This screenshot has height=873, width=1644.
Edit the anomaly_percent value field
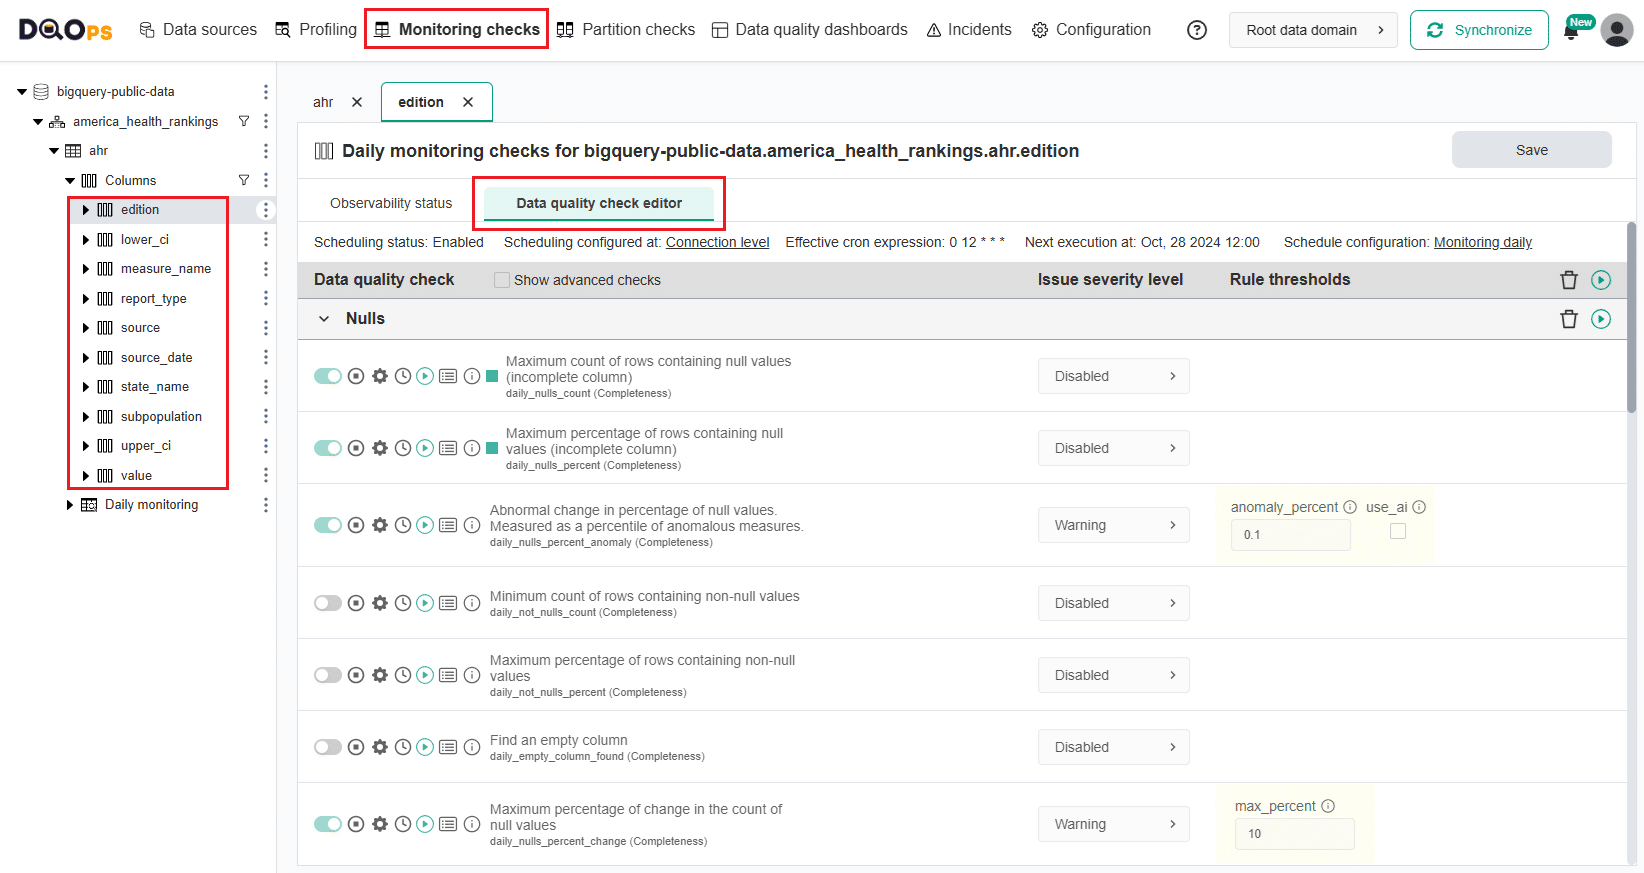[1291, 535]
